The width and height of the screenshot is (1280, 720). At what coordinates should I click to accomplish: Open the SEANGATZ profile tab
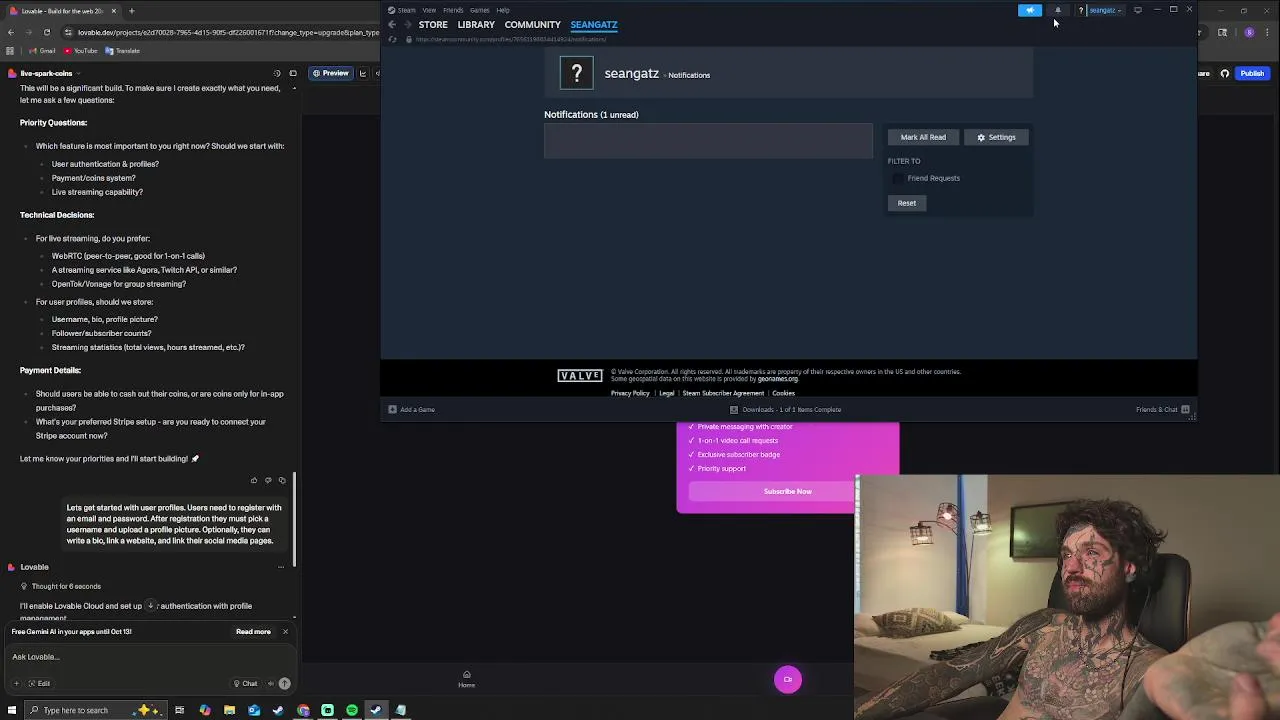594,24
